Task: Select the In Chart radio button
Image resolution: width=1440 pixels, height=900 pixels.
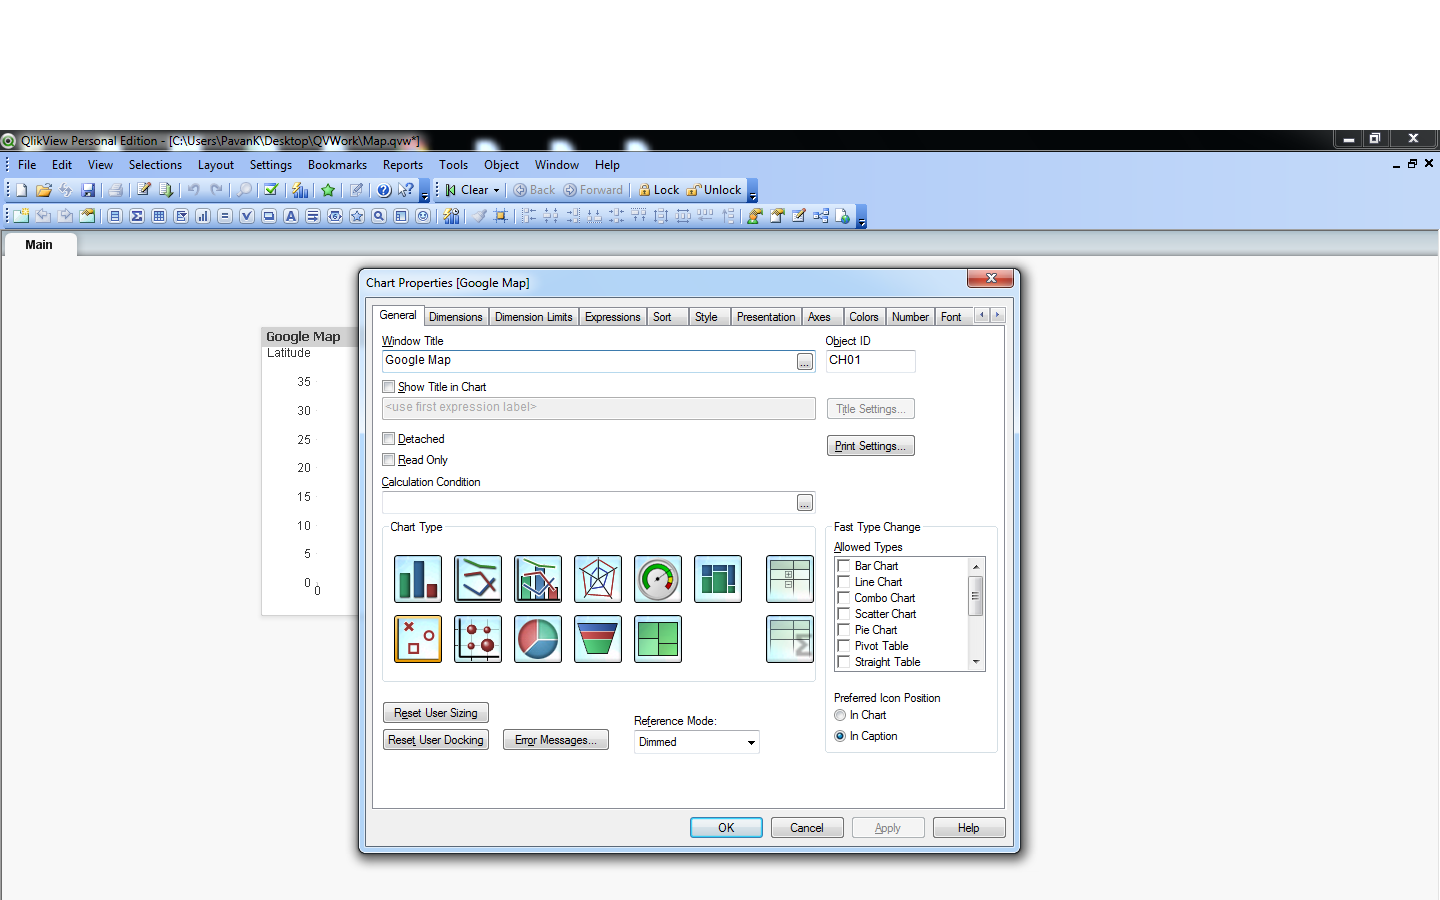Action: click(840, 715)
